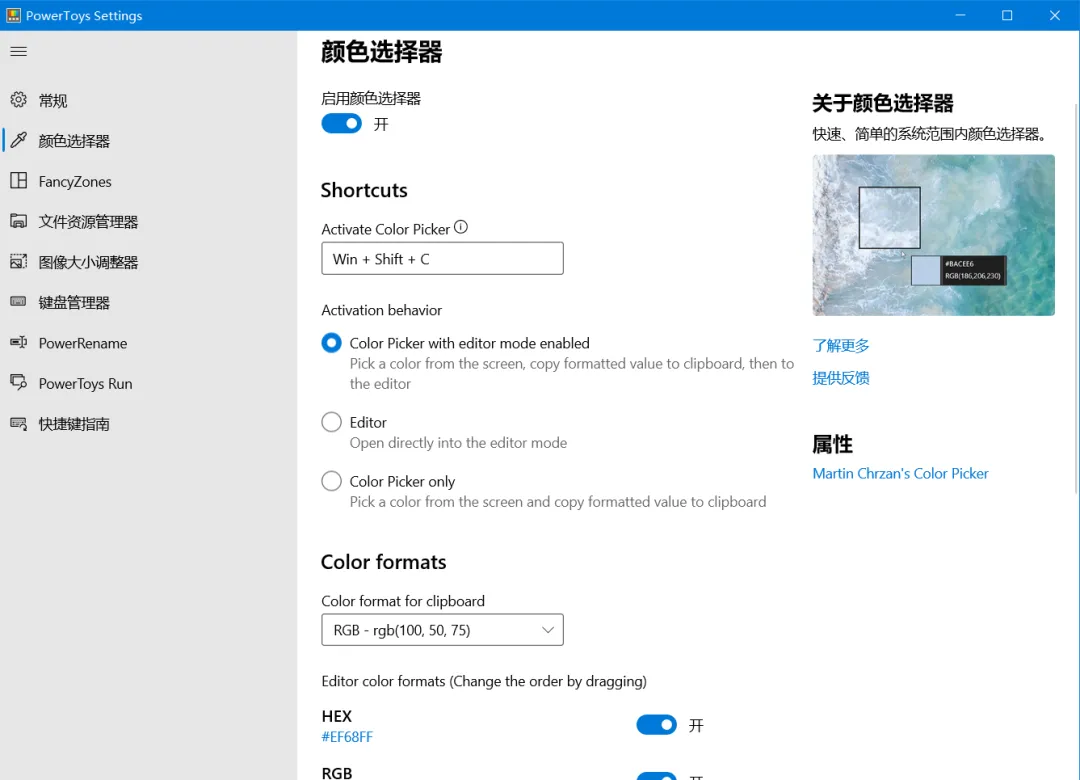Image resolution: width=1080 pixels, height=780 pixels.
Task: Click the vertical scrollbar on the right
Action: coord(1076,296)
